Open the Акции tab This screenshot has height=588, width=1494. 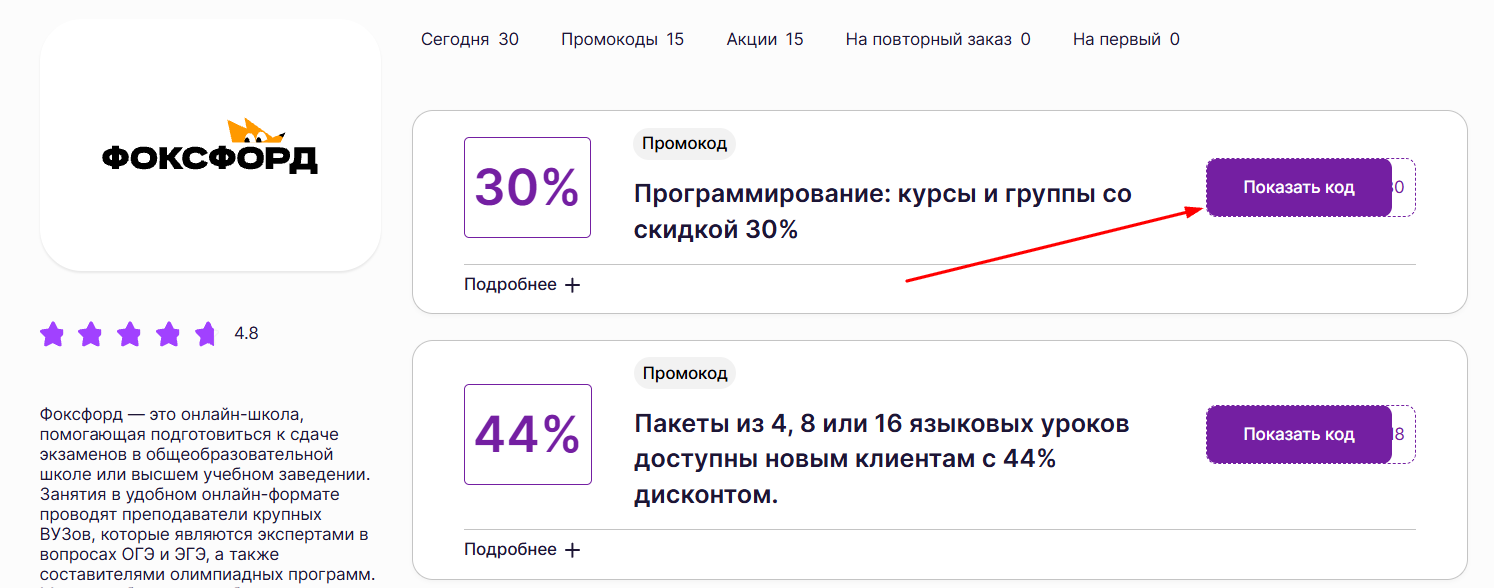(x=764, y=39)
